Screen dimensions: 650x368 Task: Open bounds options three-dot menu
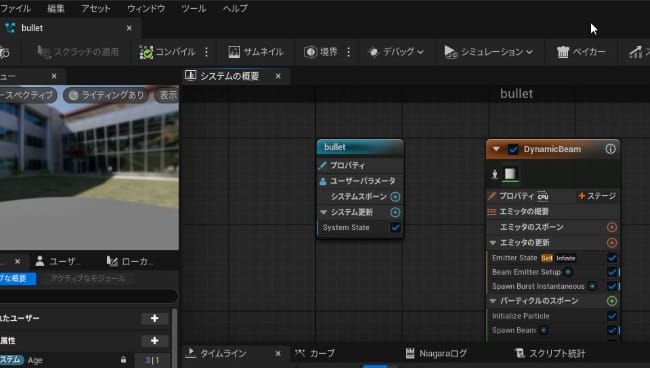click(x=349, y=52)
